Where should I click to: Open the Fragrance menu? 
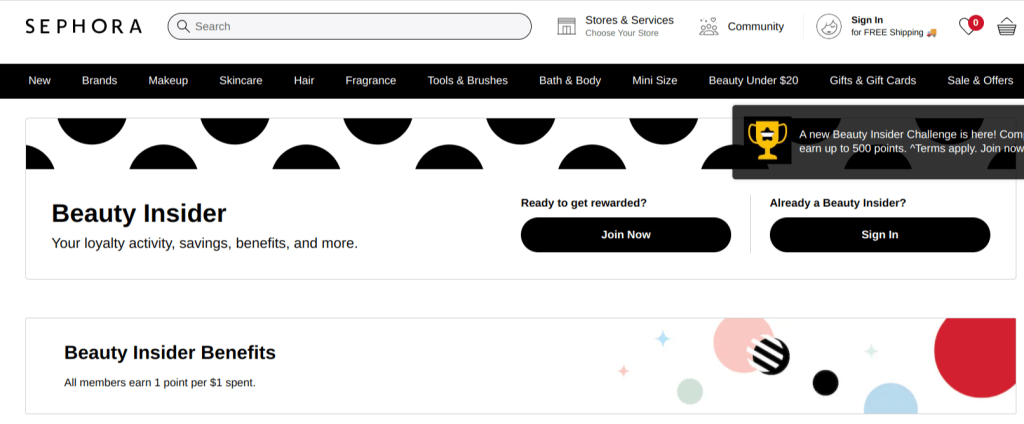tap(370, 80)
